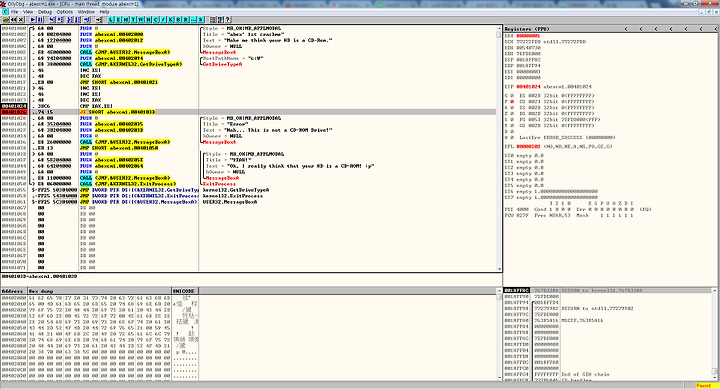The width and height of the screenshot is (720, 389).
Task: Select the CMP EAX,ESI instruction row
Action: point(248,106)
